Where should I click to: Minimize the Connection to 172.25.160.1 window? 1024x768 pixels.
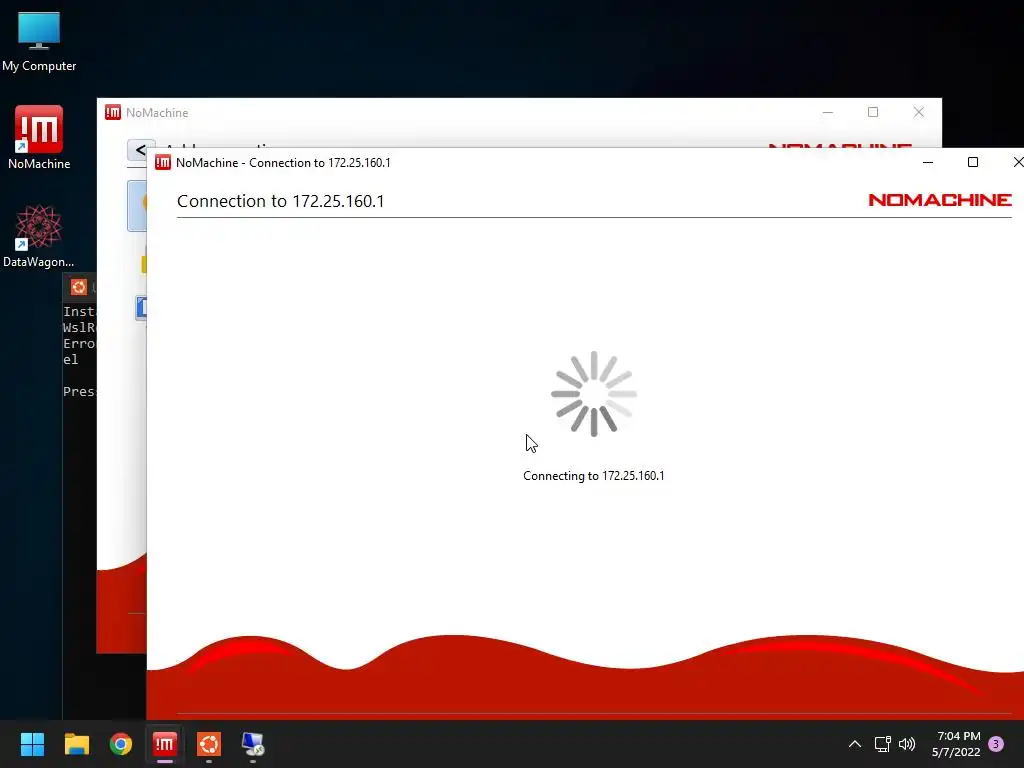click(928, 162)
